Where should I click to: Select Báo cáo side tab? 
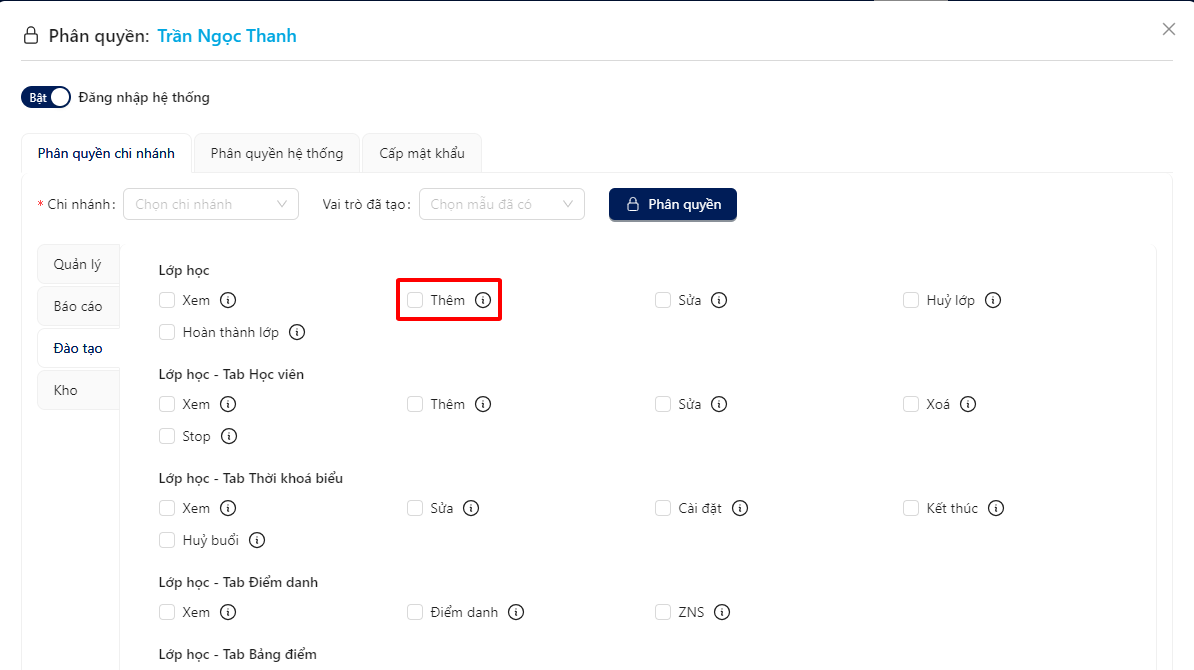[x=78, y=306]
